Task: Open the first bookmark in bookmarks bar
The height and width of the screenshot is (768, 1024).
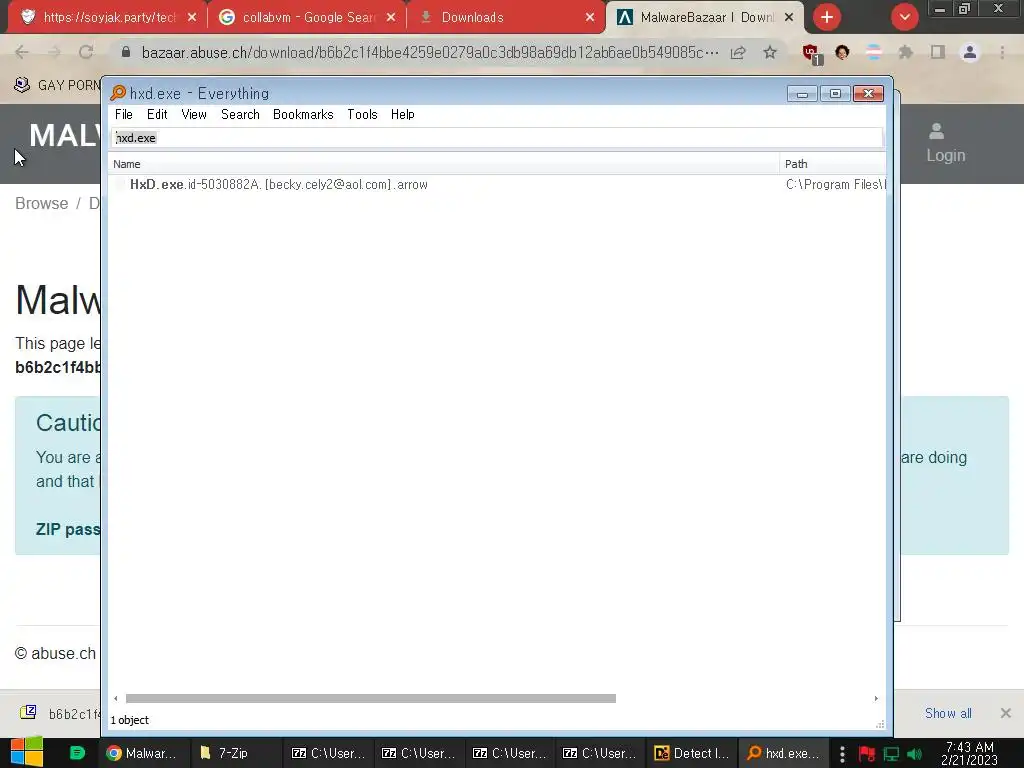Action: (57, 85)
